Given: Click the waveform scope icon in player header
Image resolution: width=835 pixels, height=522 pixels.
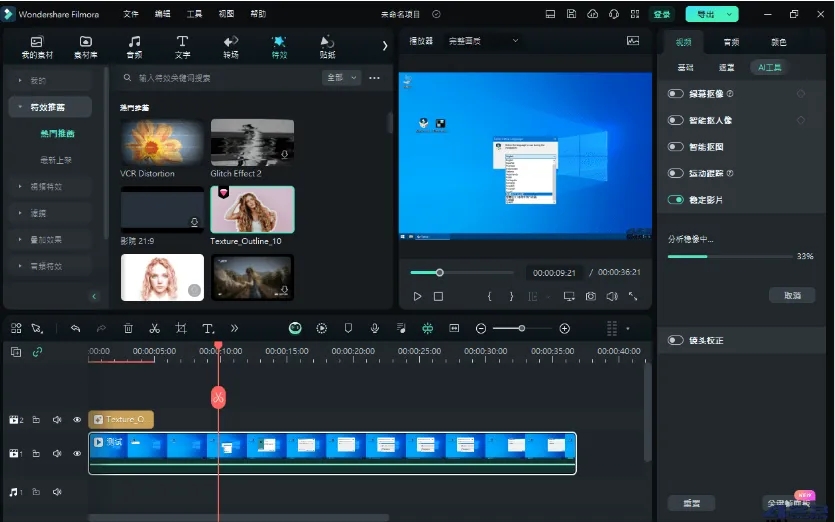Looking at the screenshot, I should click(x=633, y=41).
